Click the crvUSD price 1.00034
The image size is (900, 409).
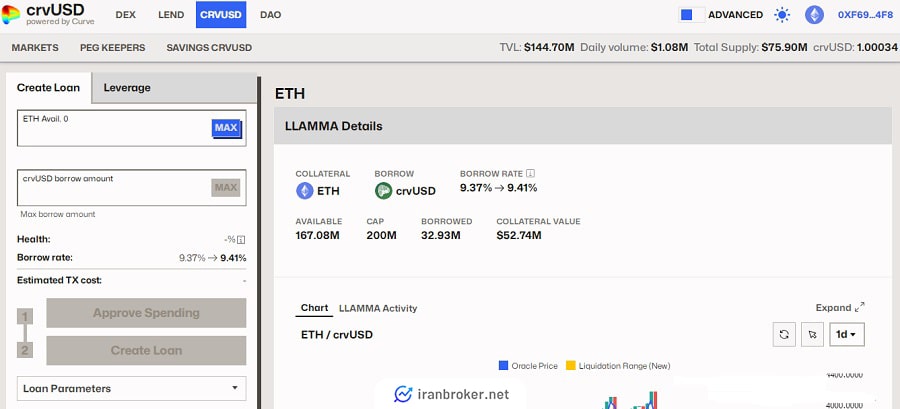(x=877, y=48)
